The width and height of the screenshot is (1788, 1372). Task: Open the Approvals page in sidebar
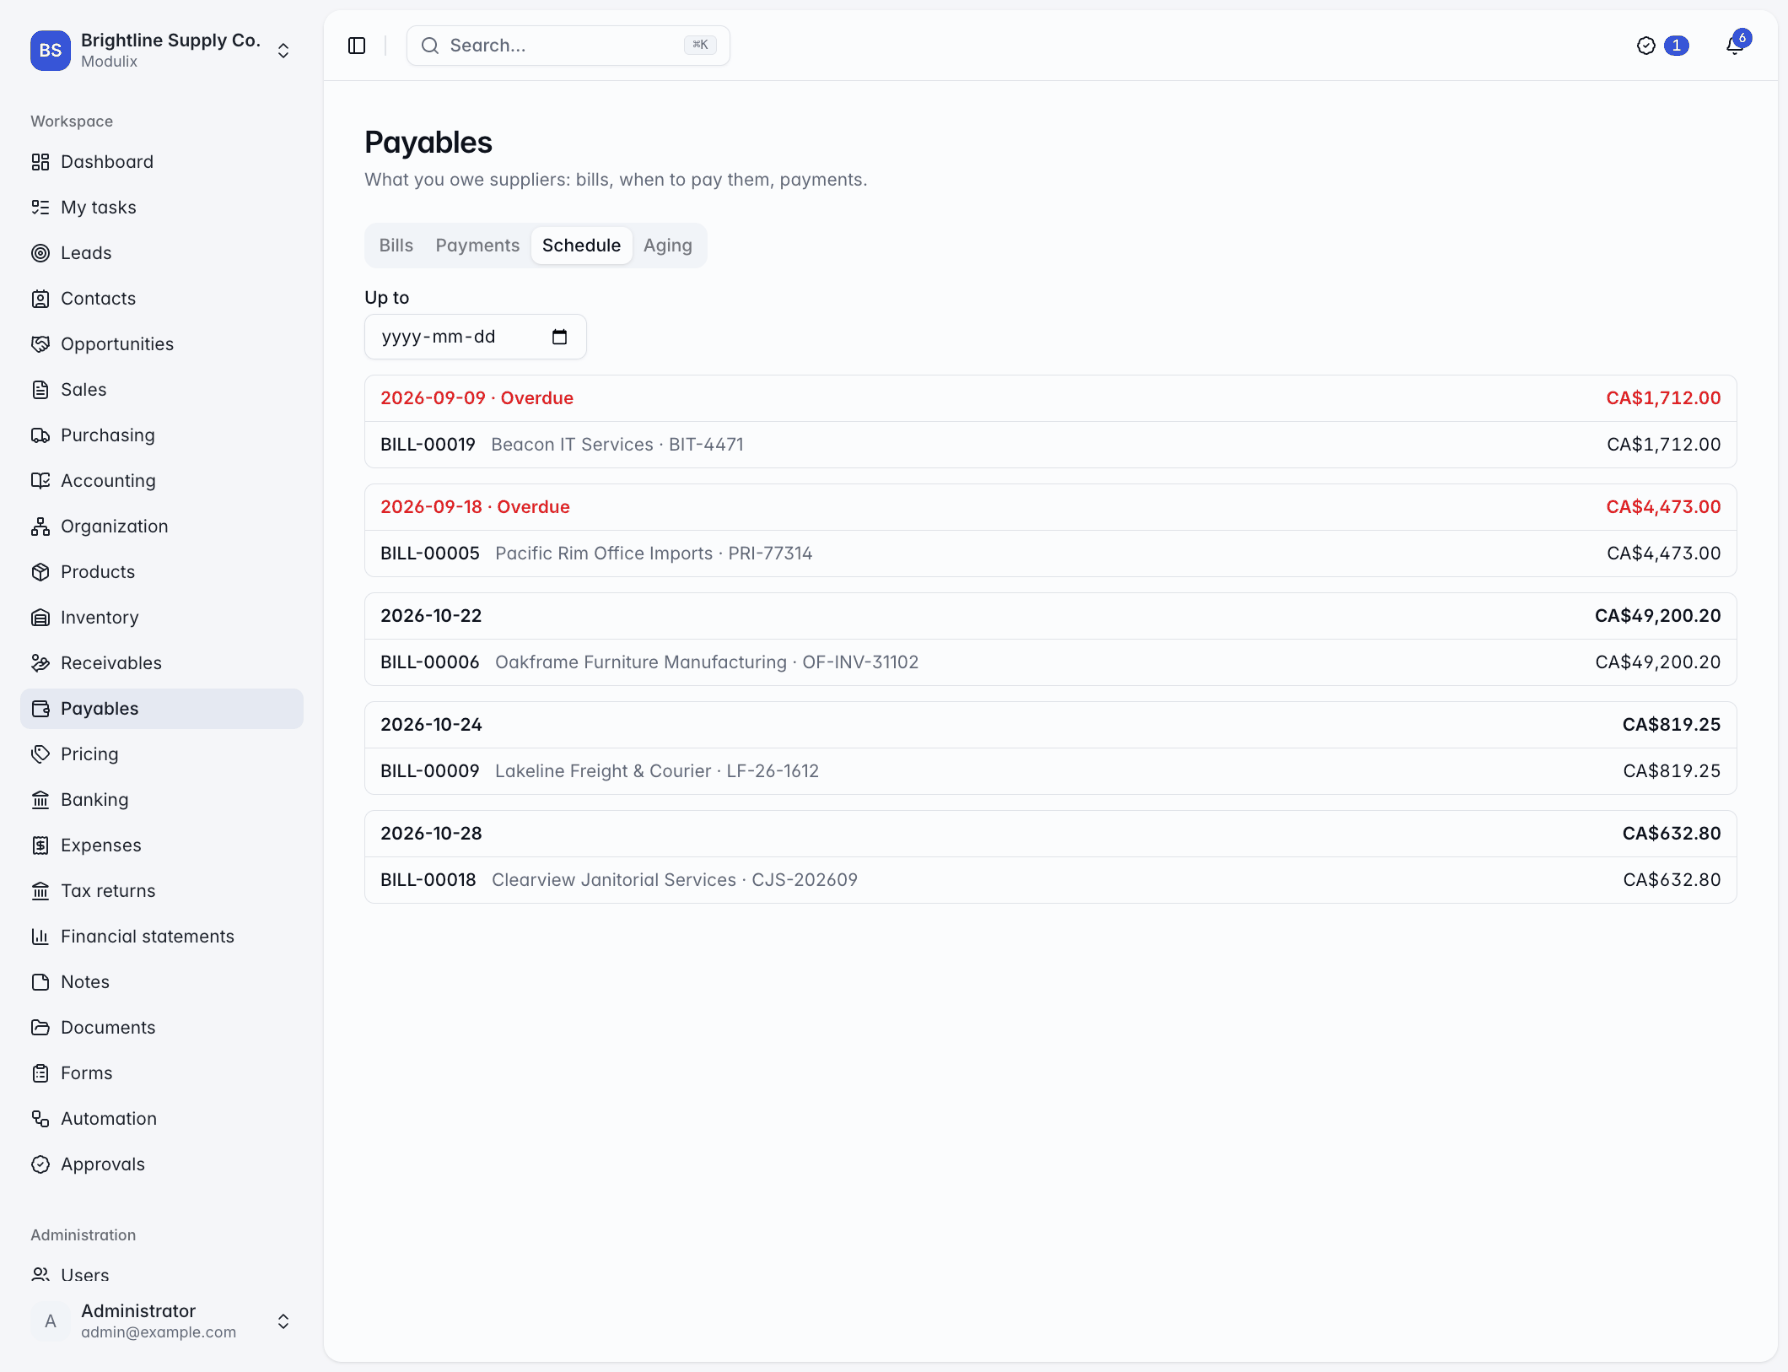coord(162,1164)
